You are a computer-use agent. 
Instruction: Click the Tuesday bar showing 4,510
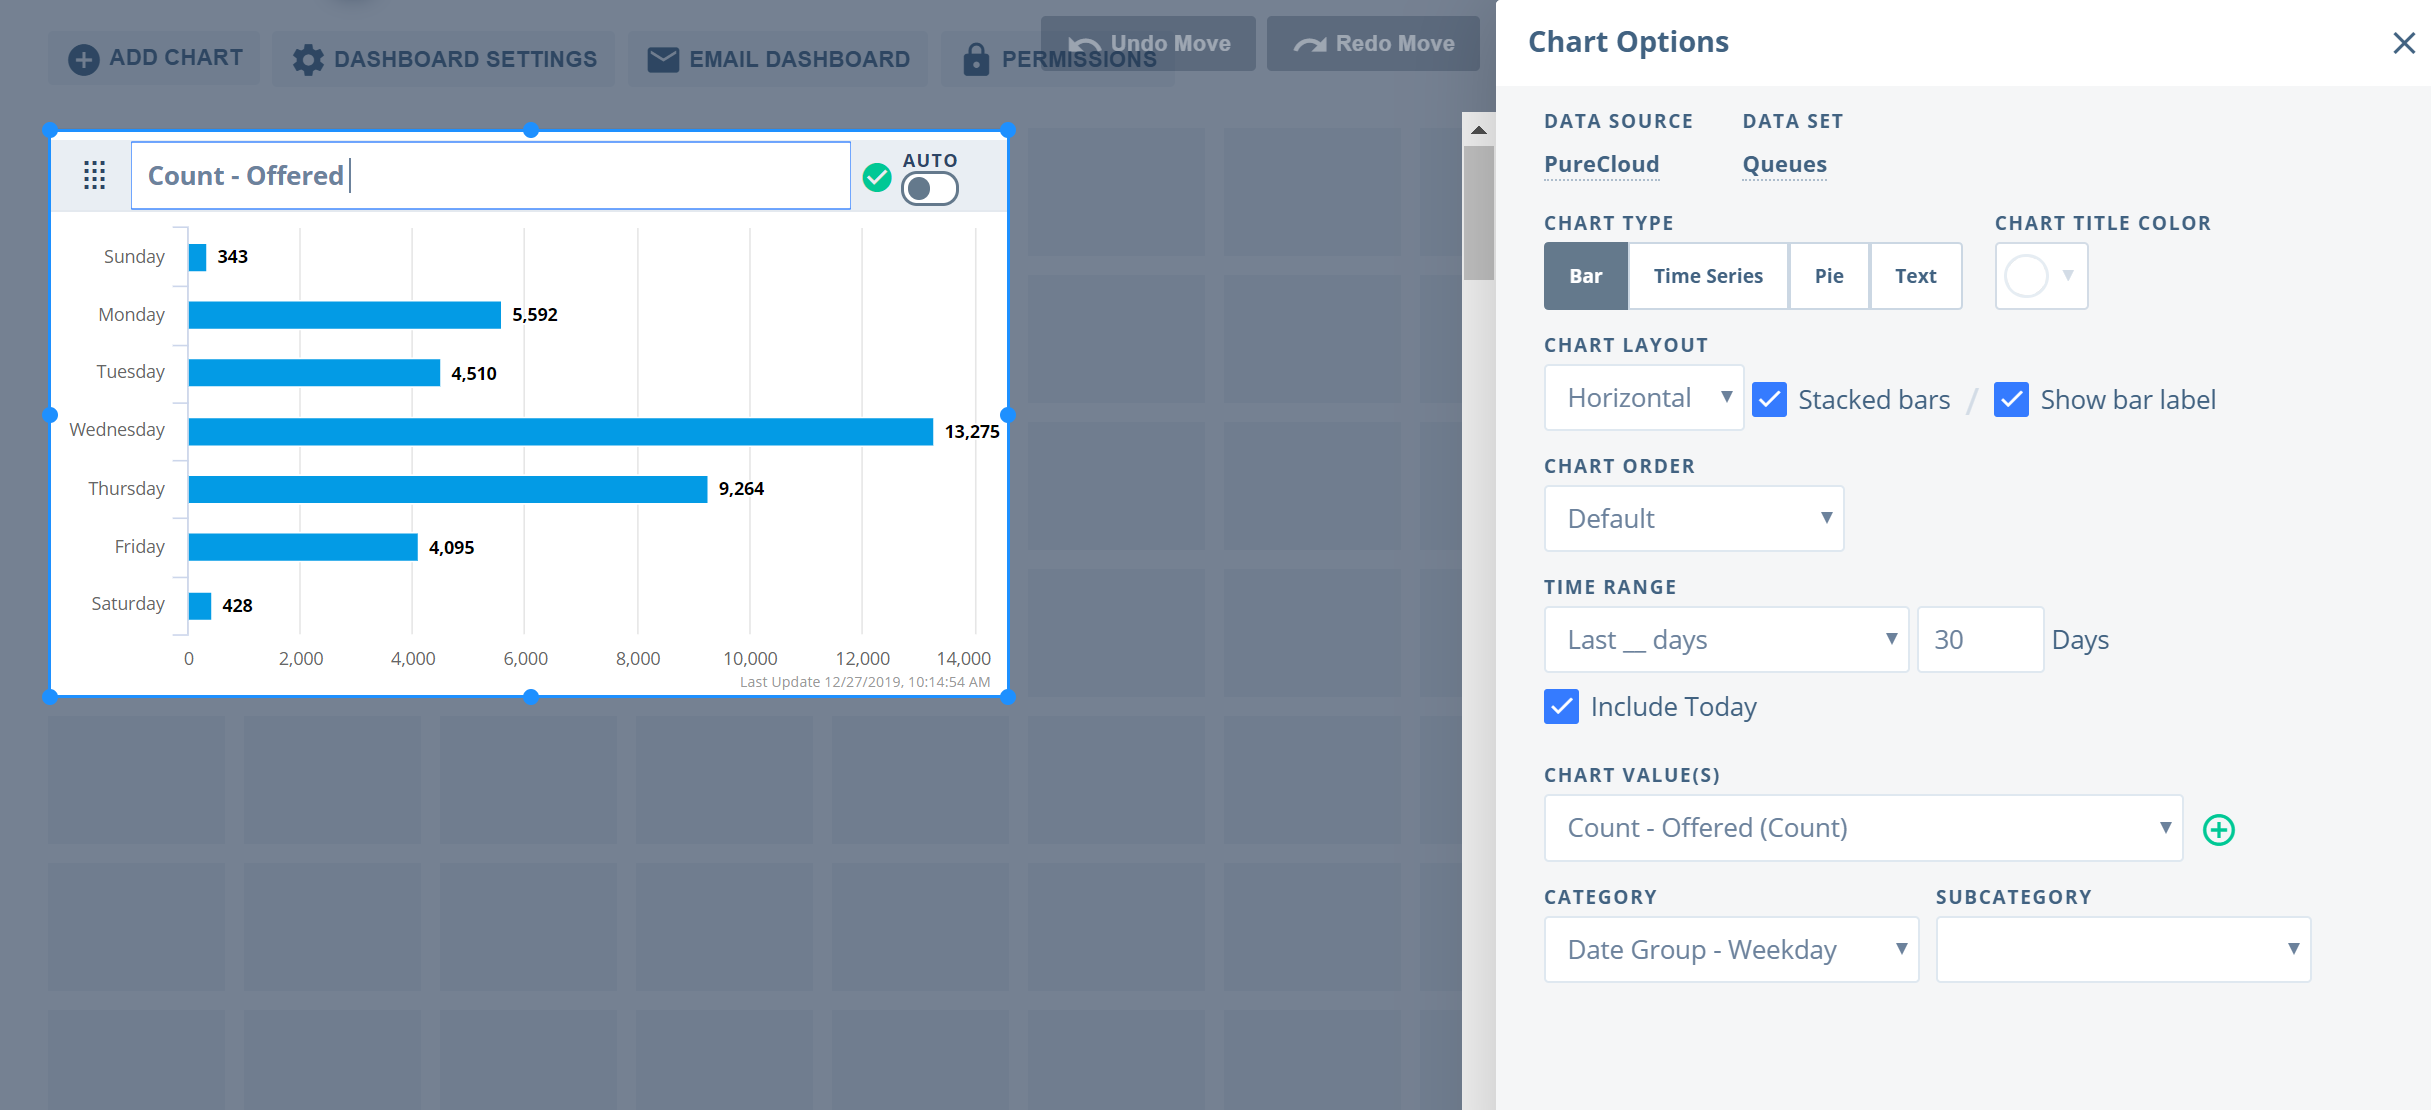point(314,372)
